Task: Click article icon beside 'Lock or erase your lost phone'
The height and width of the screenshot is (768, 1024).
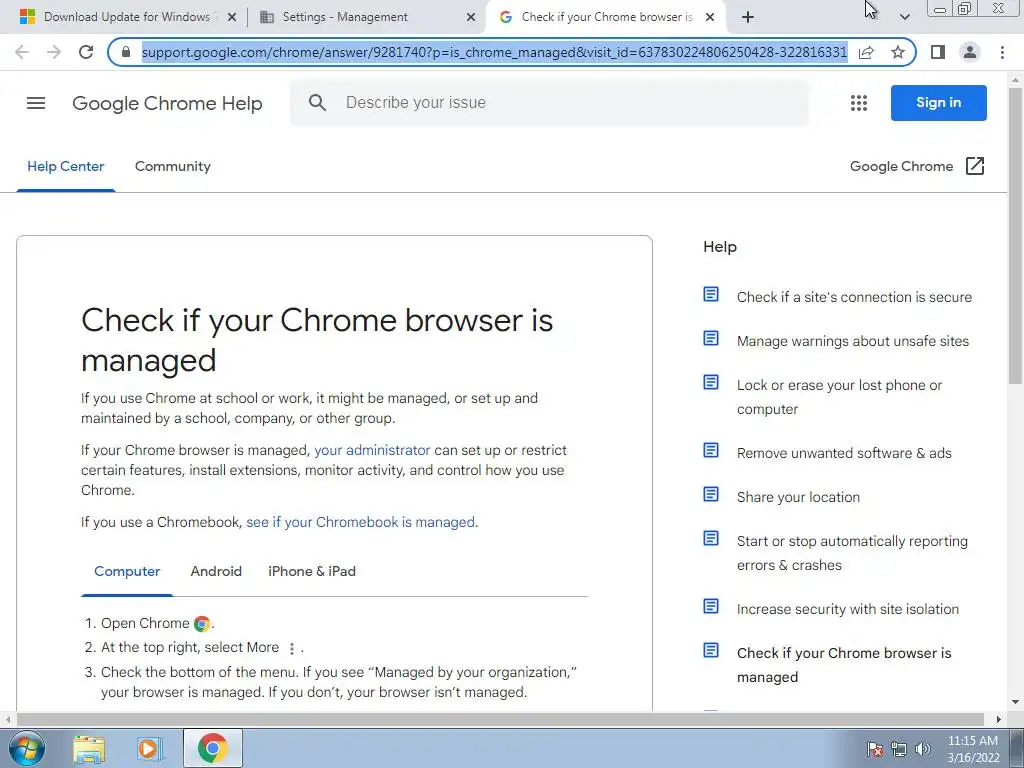Action: point(711,382)
